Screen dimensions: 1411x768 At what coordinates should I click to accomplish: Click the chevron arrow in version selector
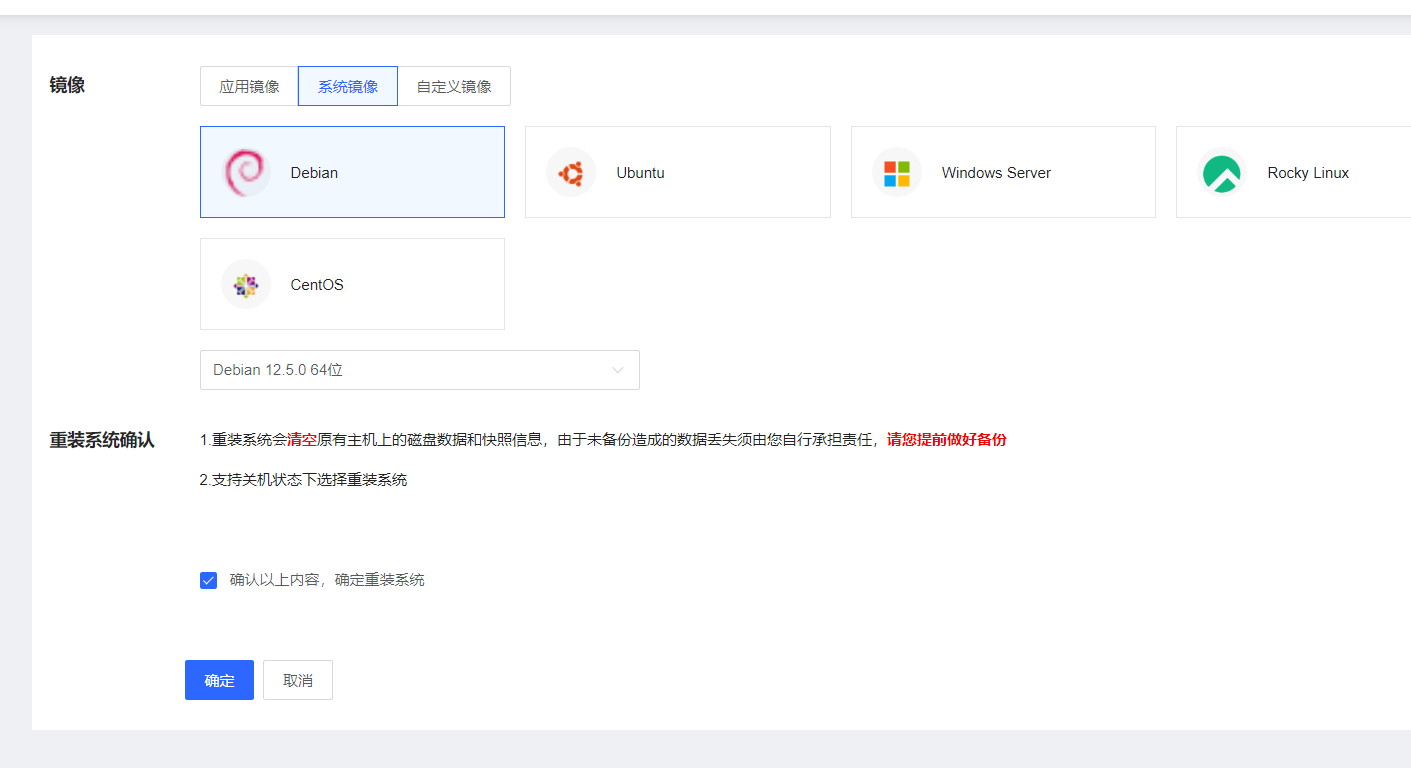coord(618,370)
